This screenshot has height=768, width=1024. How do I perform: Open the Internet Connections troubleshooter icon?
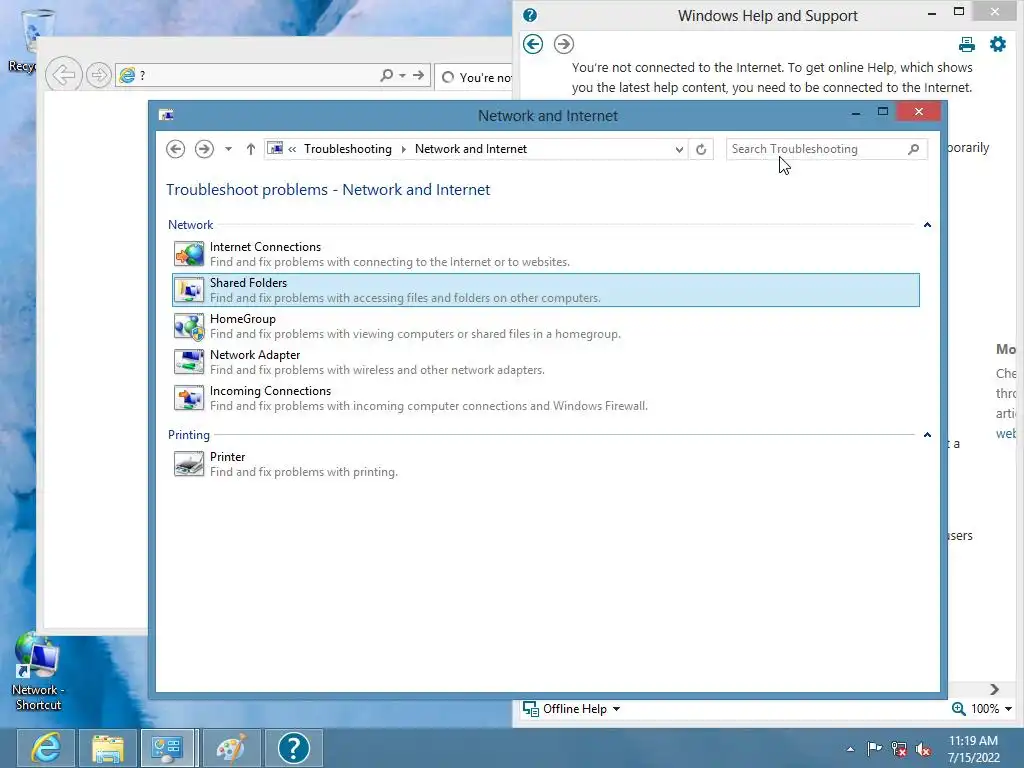click(189, 254)
